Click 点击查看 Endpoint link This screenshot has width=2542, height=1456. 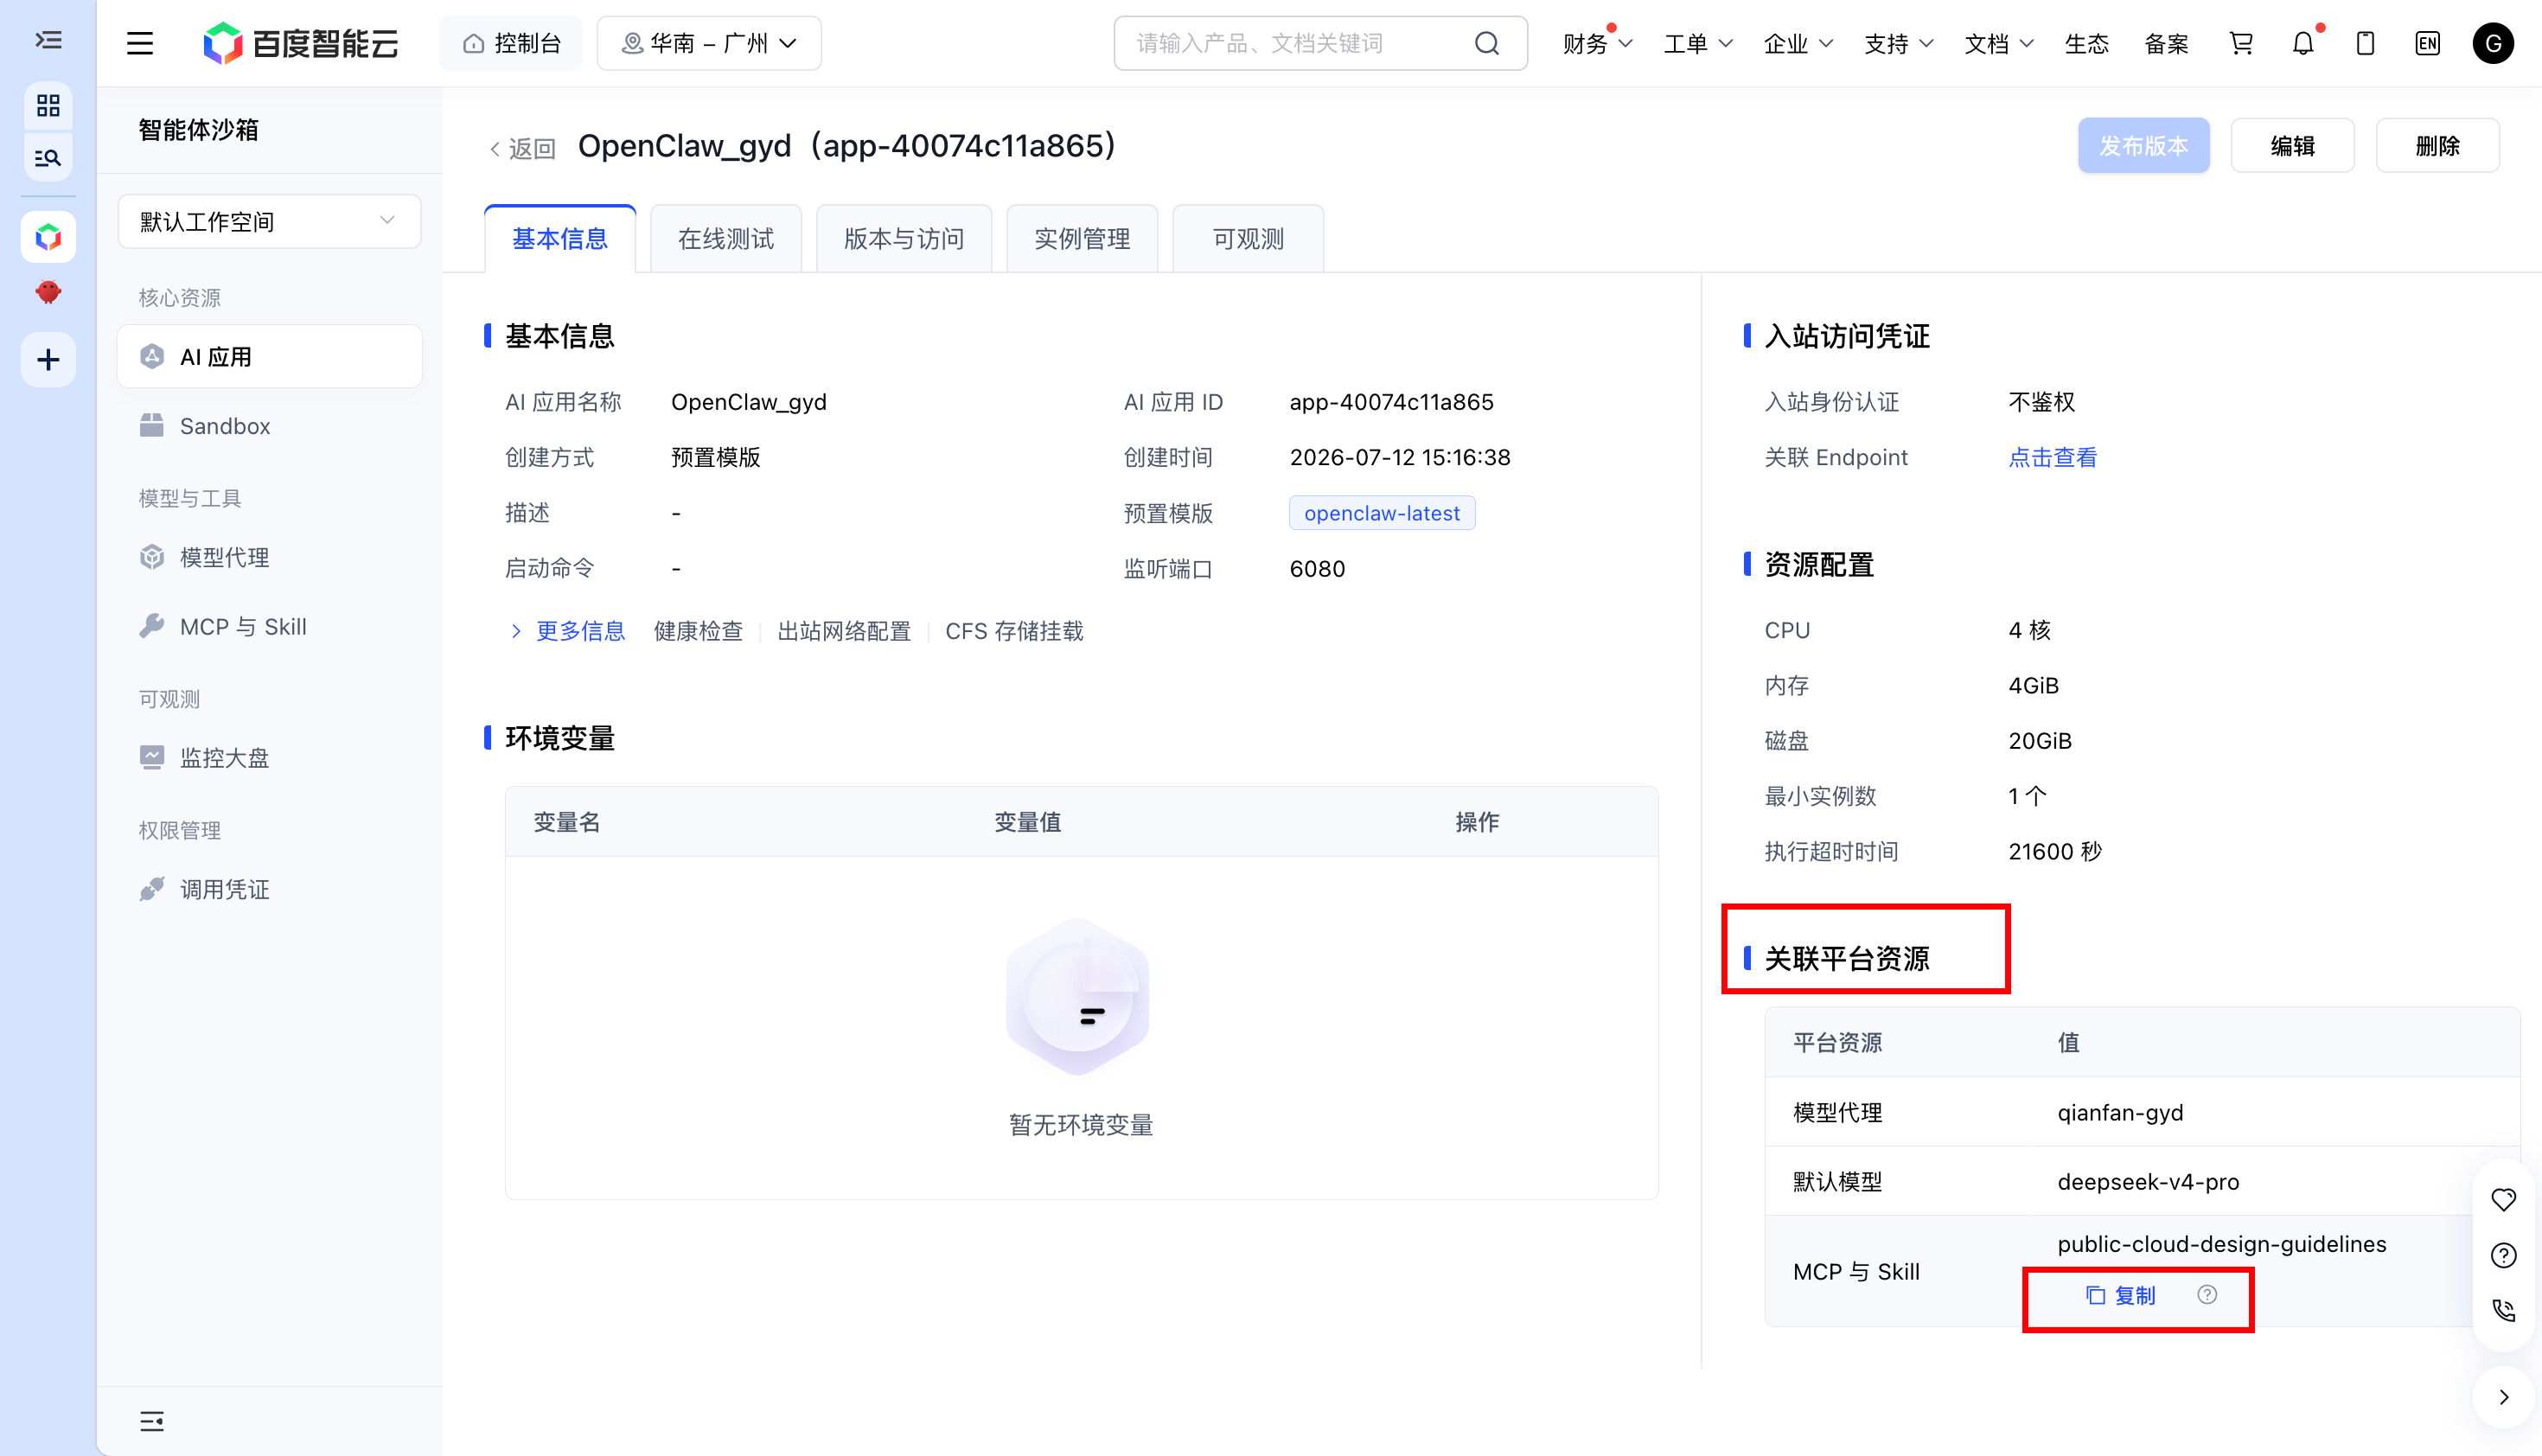click(2052, 457)
